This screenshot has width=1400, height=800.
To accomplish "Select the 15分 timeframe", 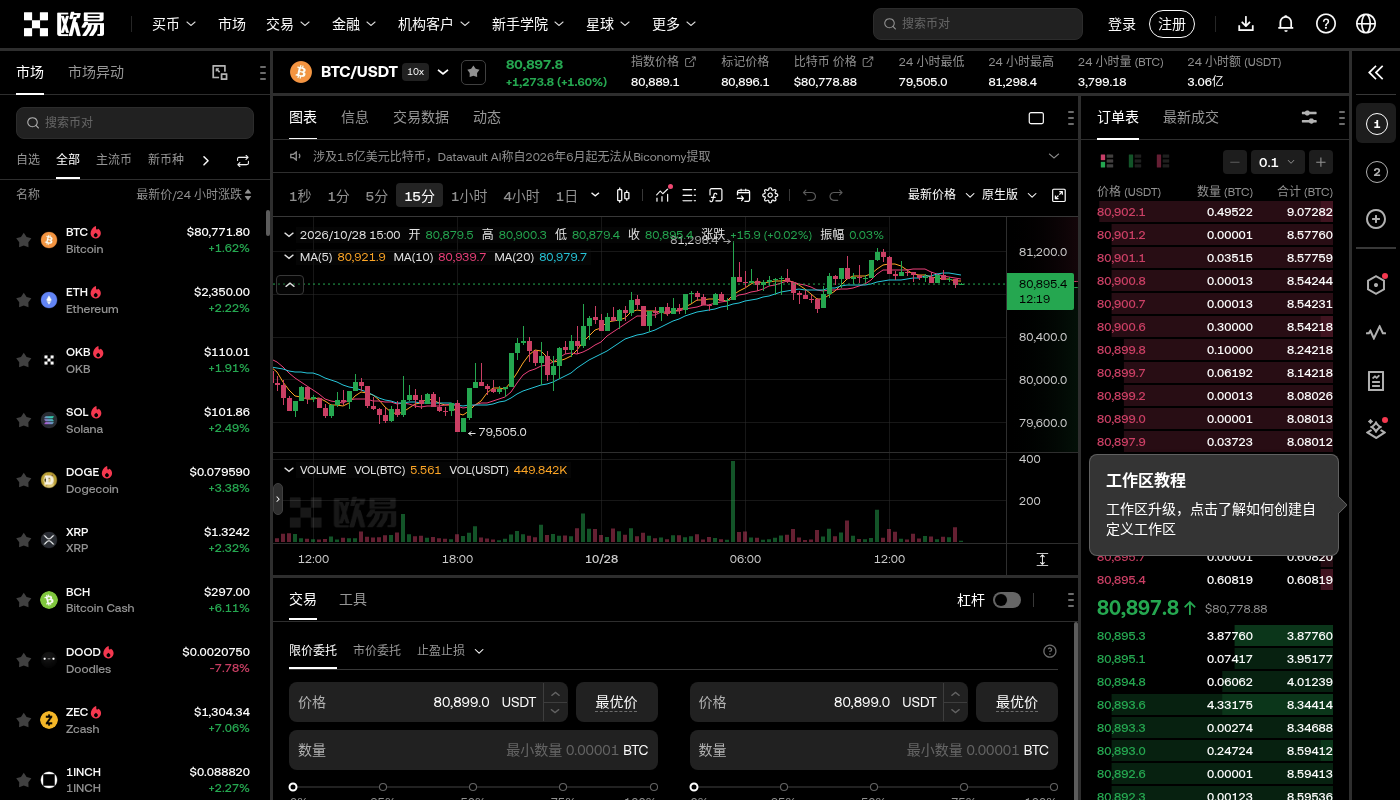I will 419,196.
